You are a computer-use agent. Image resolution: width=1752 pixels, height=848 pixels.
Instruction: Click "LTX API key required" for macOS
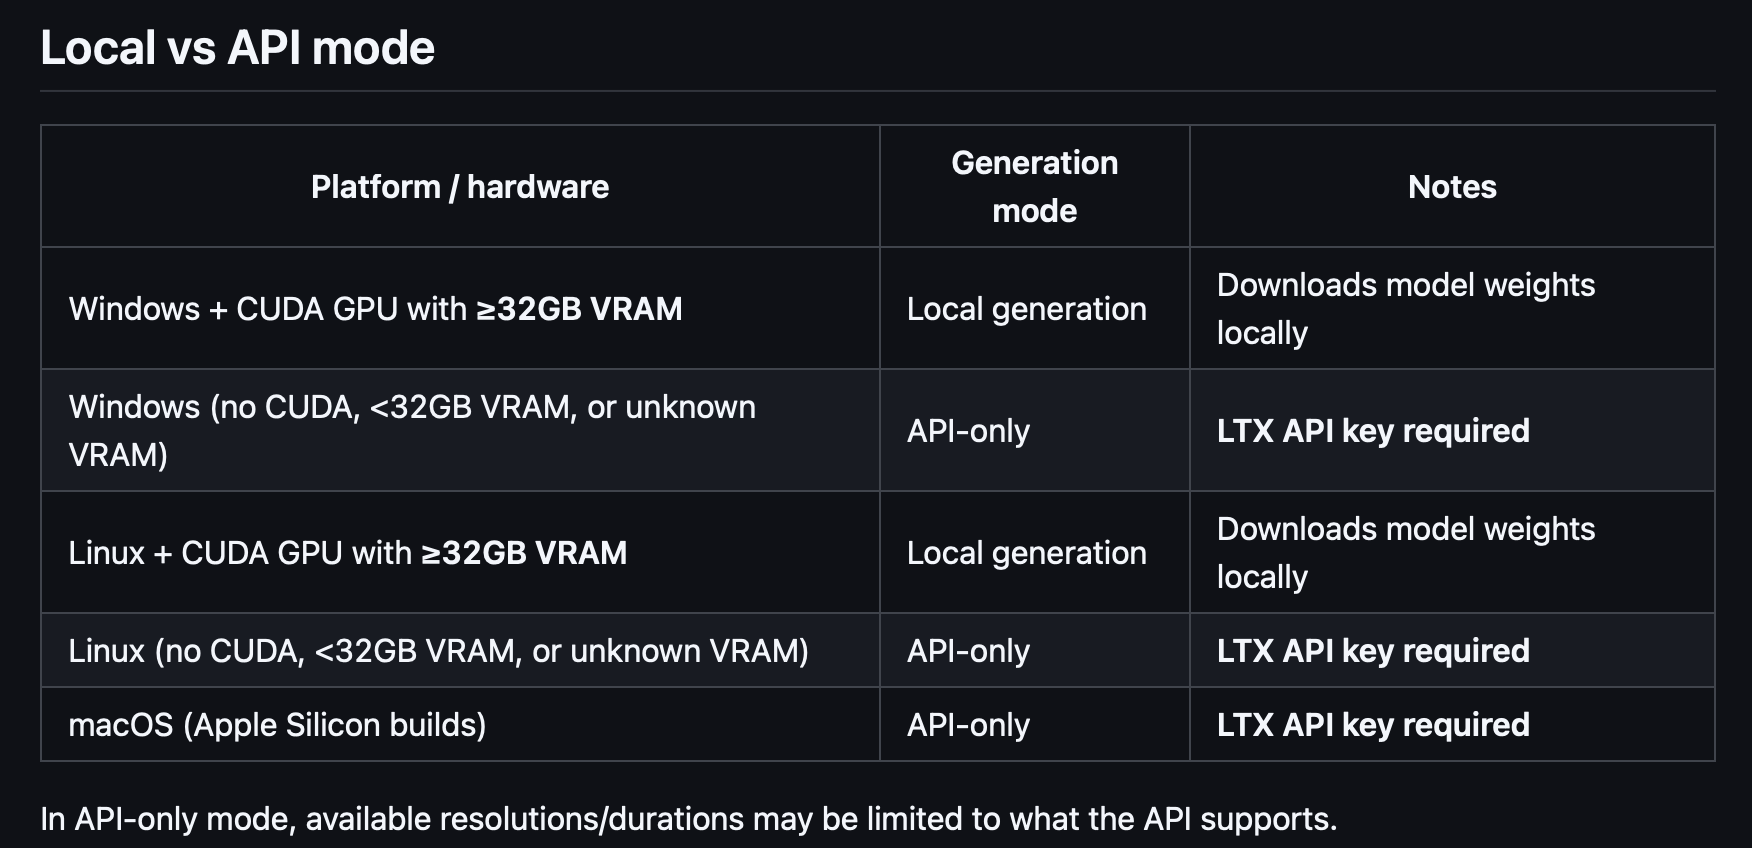point(1373,725)
